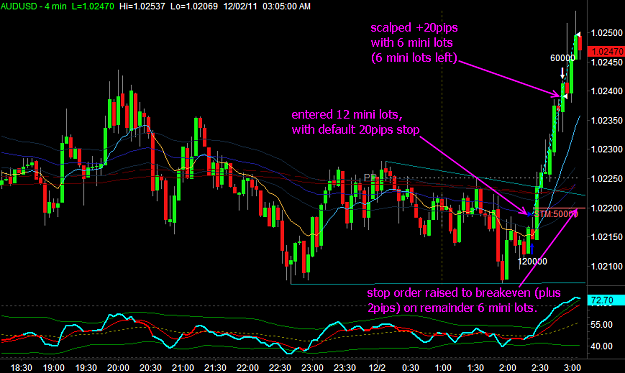625x373 pixels.
Task: Click the 21:30 time axis label
Action: (x=215, y=367)
